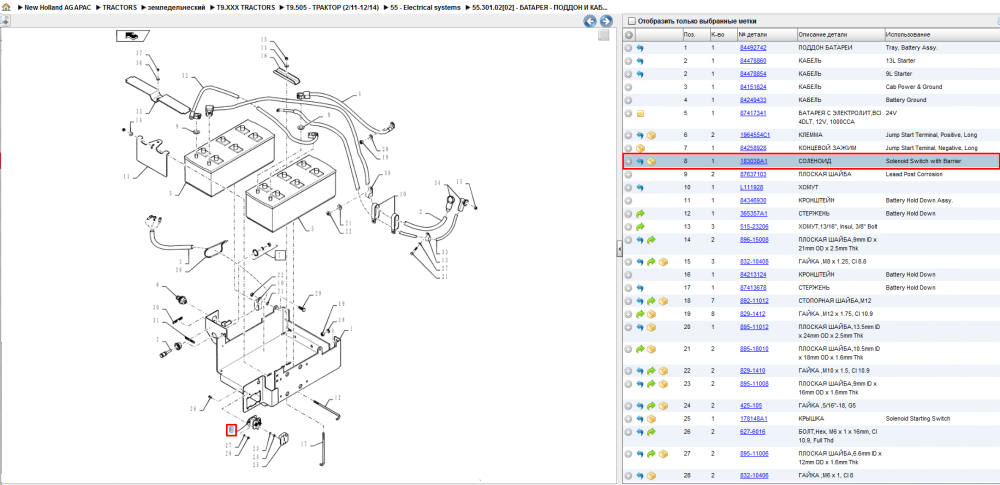Navigate to 'T9.505 - ТРАКТОР (2/11-12/14)' breadcrumb
The height and width of the screenshot is (485, 1000).
(330, 6)
